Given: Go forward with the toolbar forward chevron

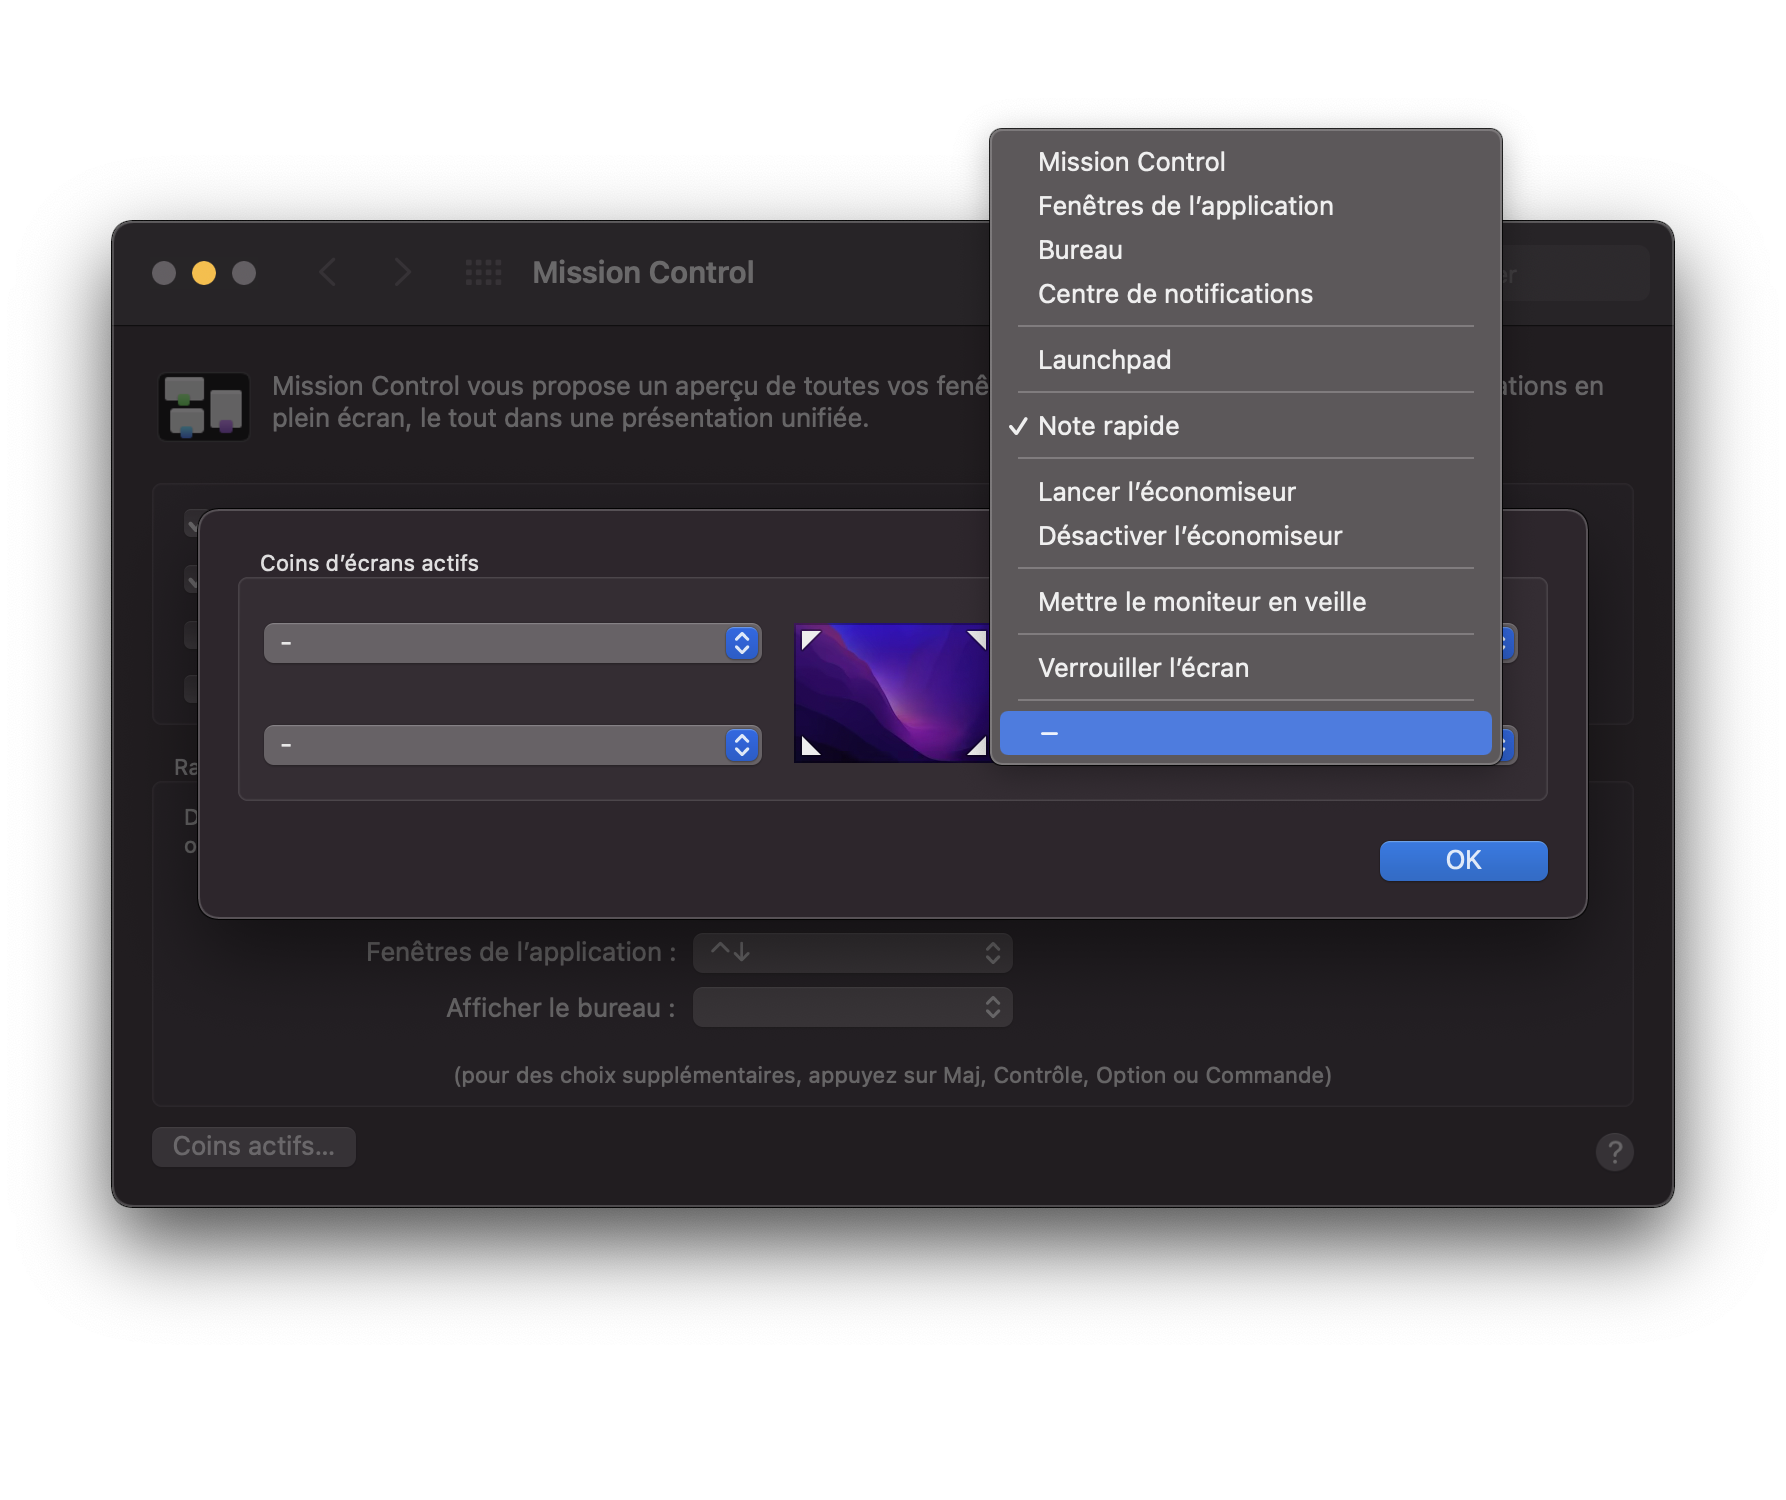Looking at the screenshot, I should pos(402,272).
